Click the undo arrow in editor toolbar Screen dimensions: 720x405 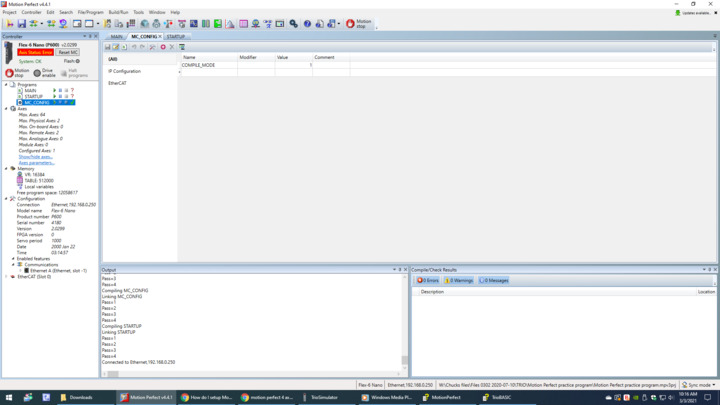[x=134, y=47]
